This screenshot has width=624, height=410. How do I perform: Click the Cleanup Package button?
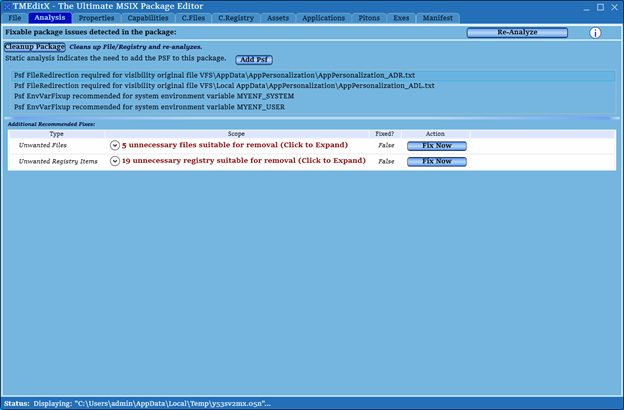point(35,47)
